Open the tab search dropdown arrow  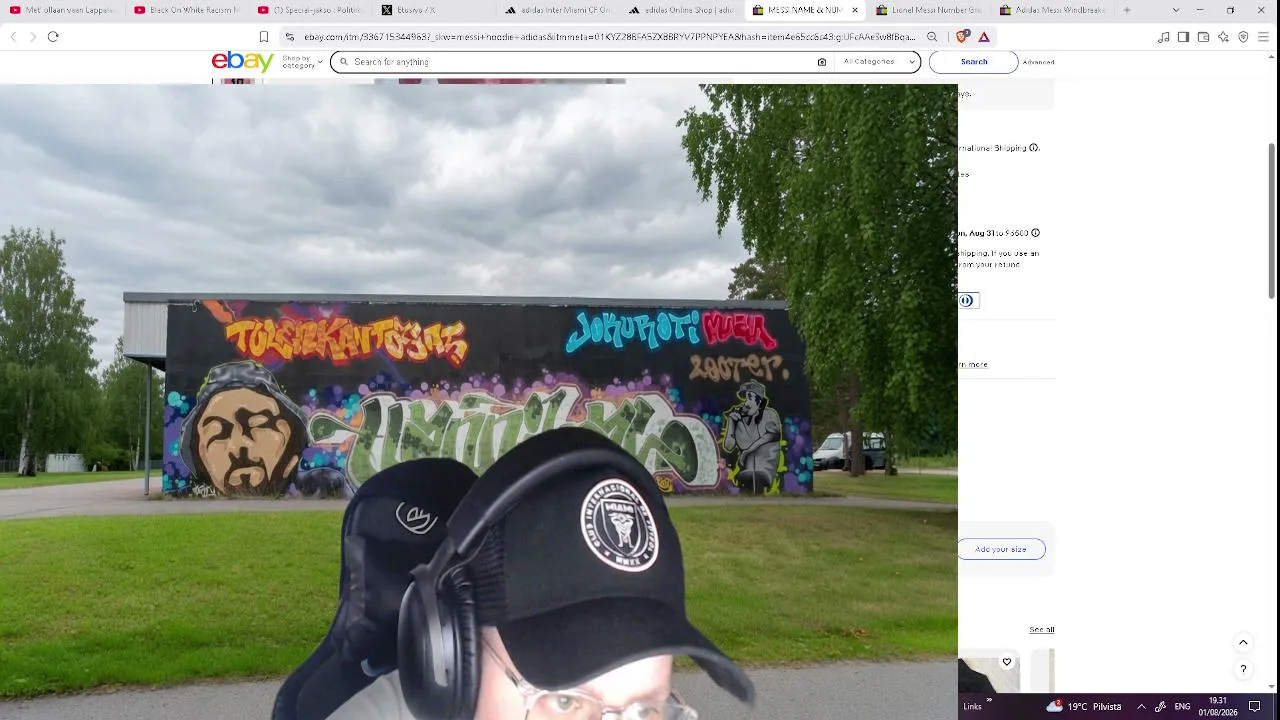point(1174,10)
